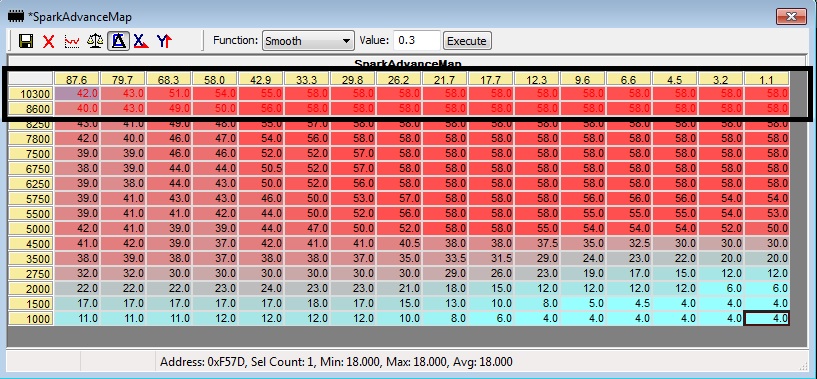Click the red X discard icon
817x379 pixels.
48,41
